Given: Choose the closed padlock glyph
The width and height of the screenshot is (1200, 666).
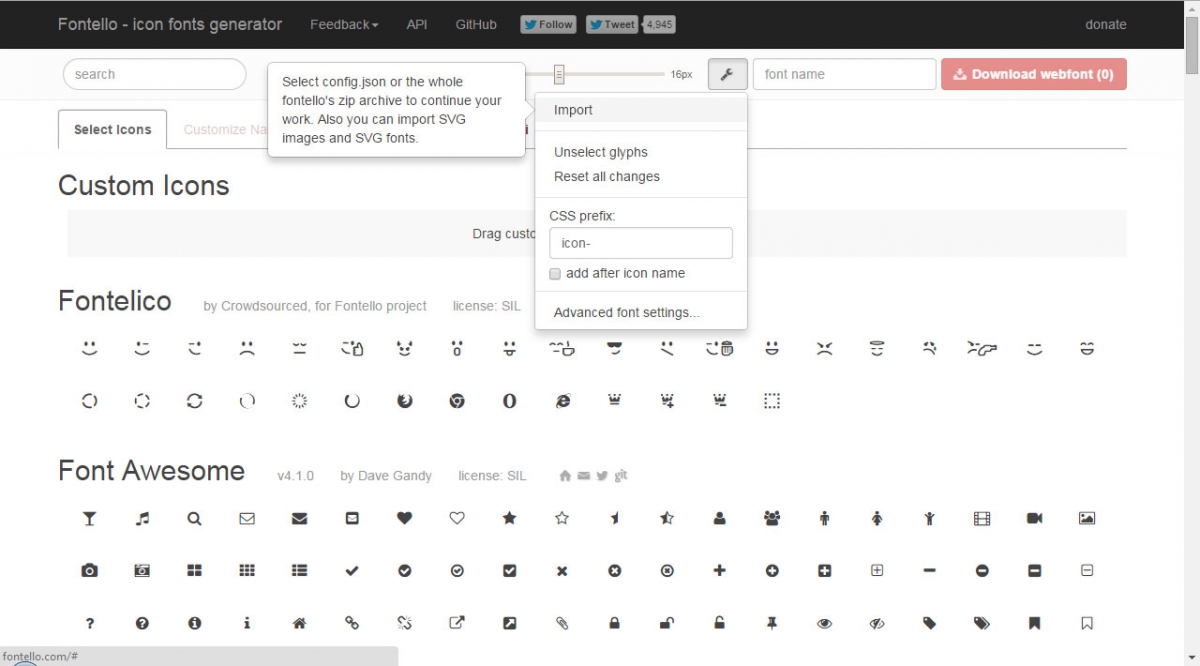Looking at the screenshot, I should pyautogui.click(x=614, y=623).
